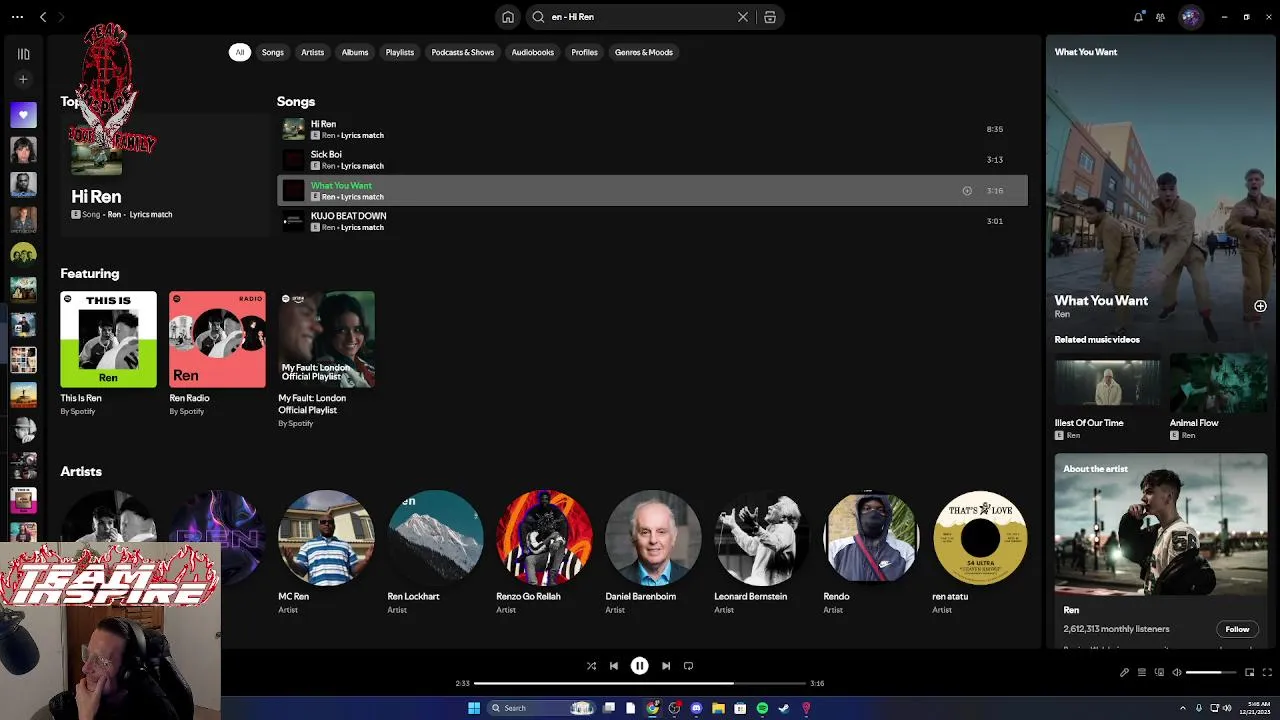
Task: Pause the current song
Action: 639,665
